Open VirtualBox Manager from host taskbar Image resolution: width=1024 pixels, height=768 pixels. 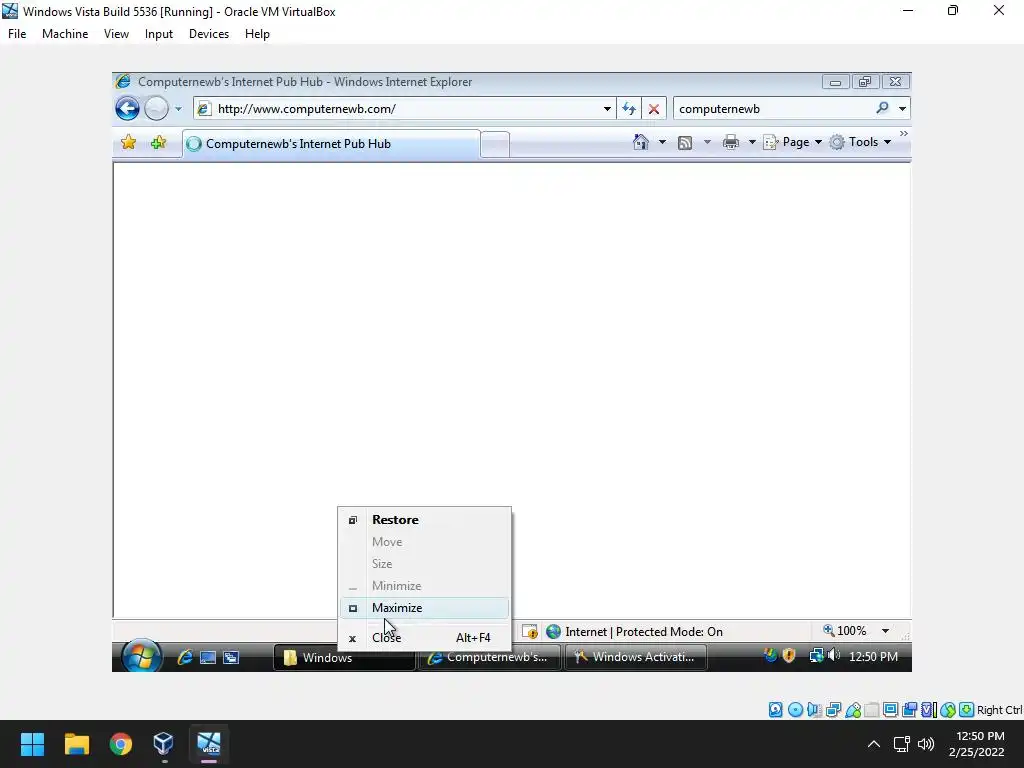(163, 744)
